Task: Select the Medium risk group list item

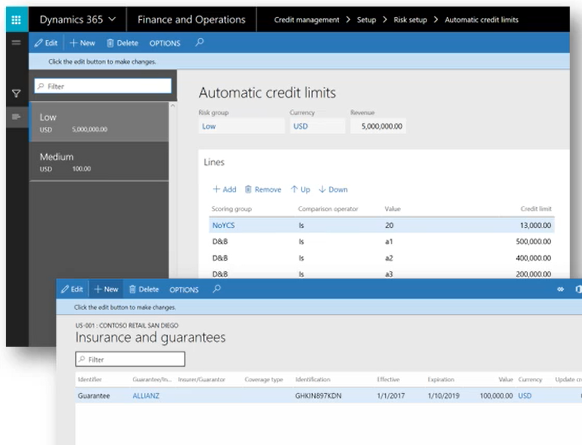Action: (x=99, y=162)
